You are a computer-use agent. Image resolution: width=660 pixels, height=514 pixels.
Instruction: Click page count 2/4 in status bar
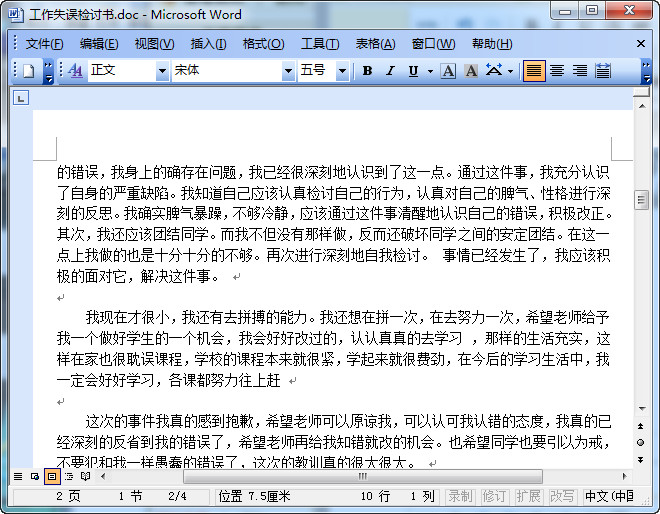(177, 496)
